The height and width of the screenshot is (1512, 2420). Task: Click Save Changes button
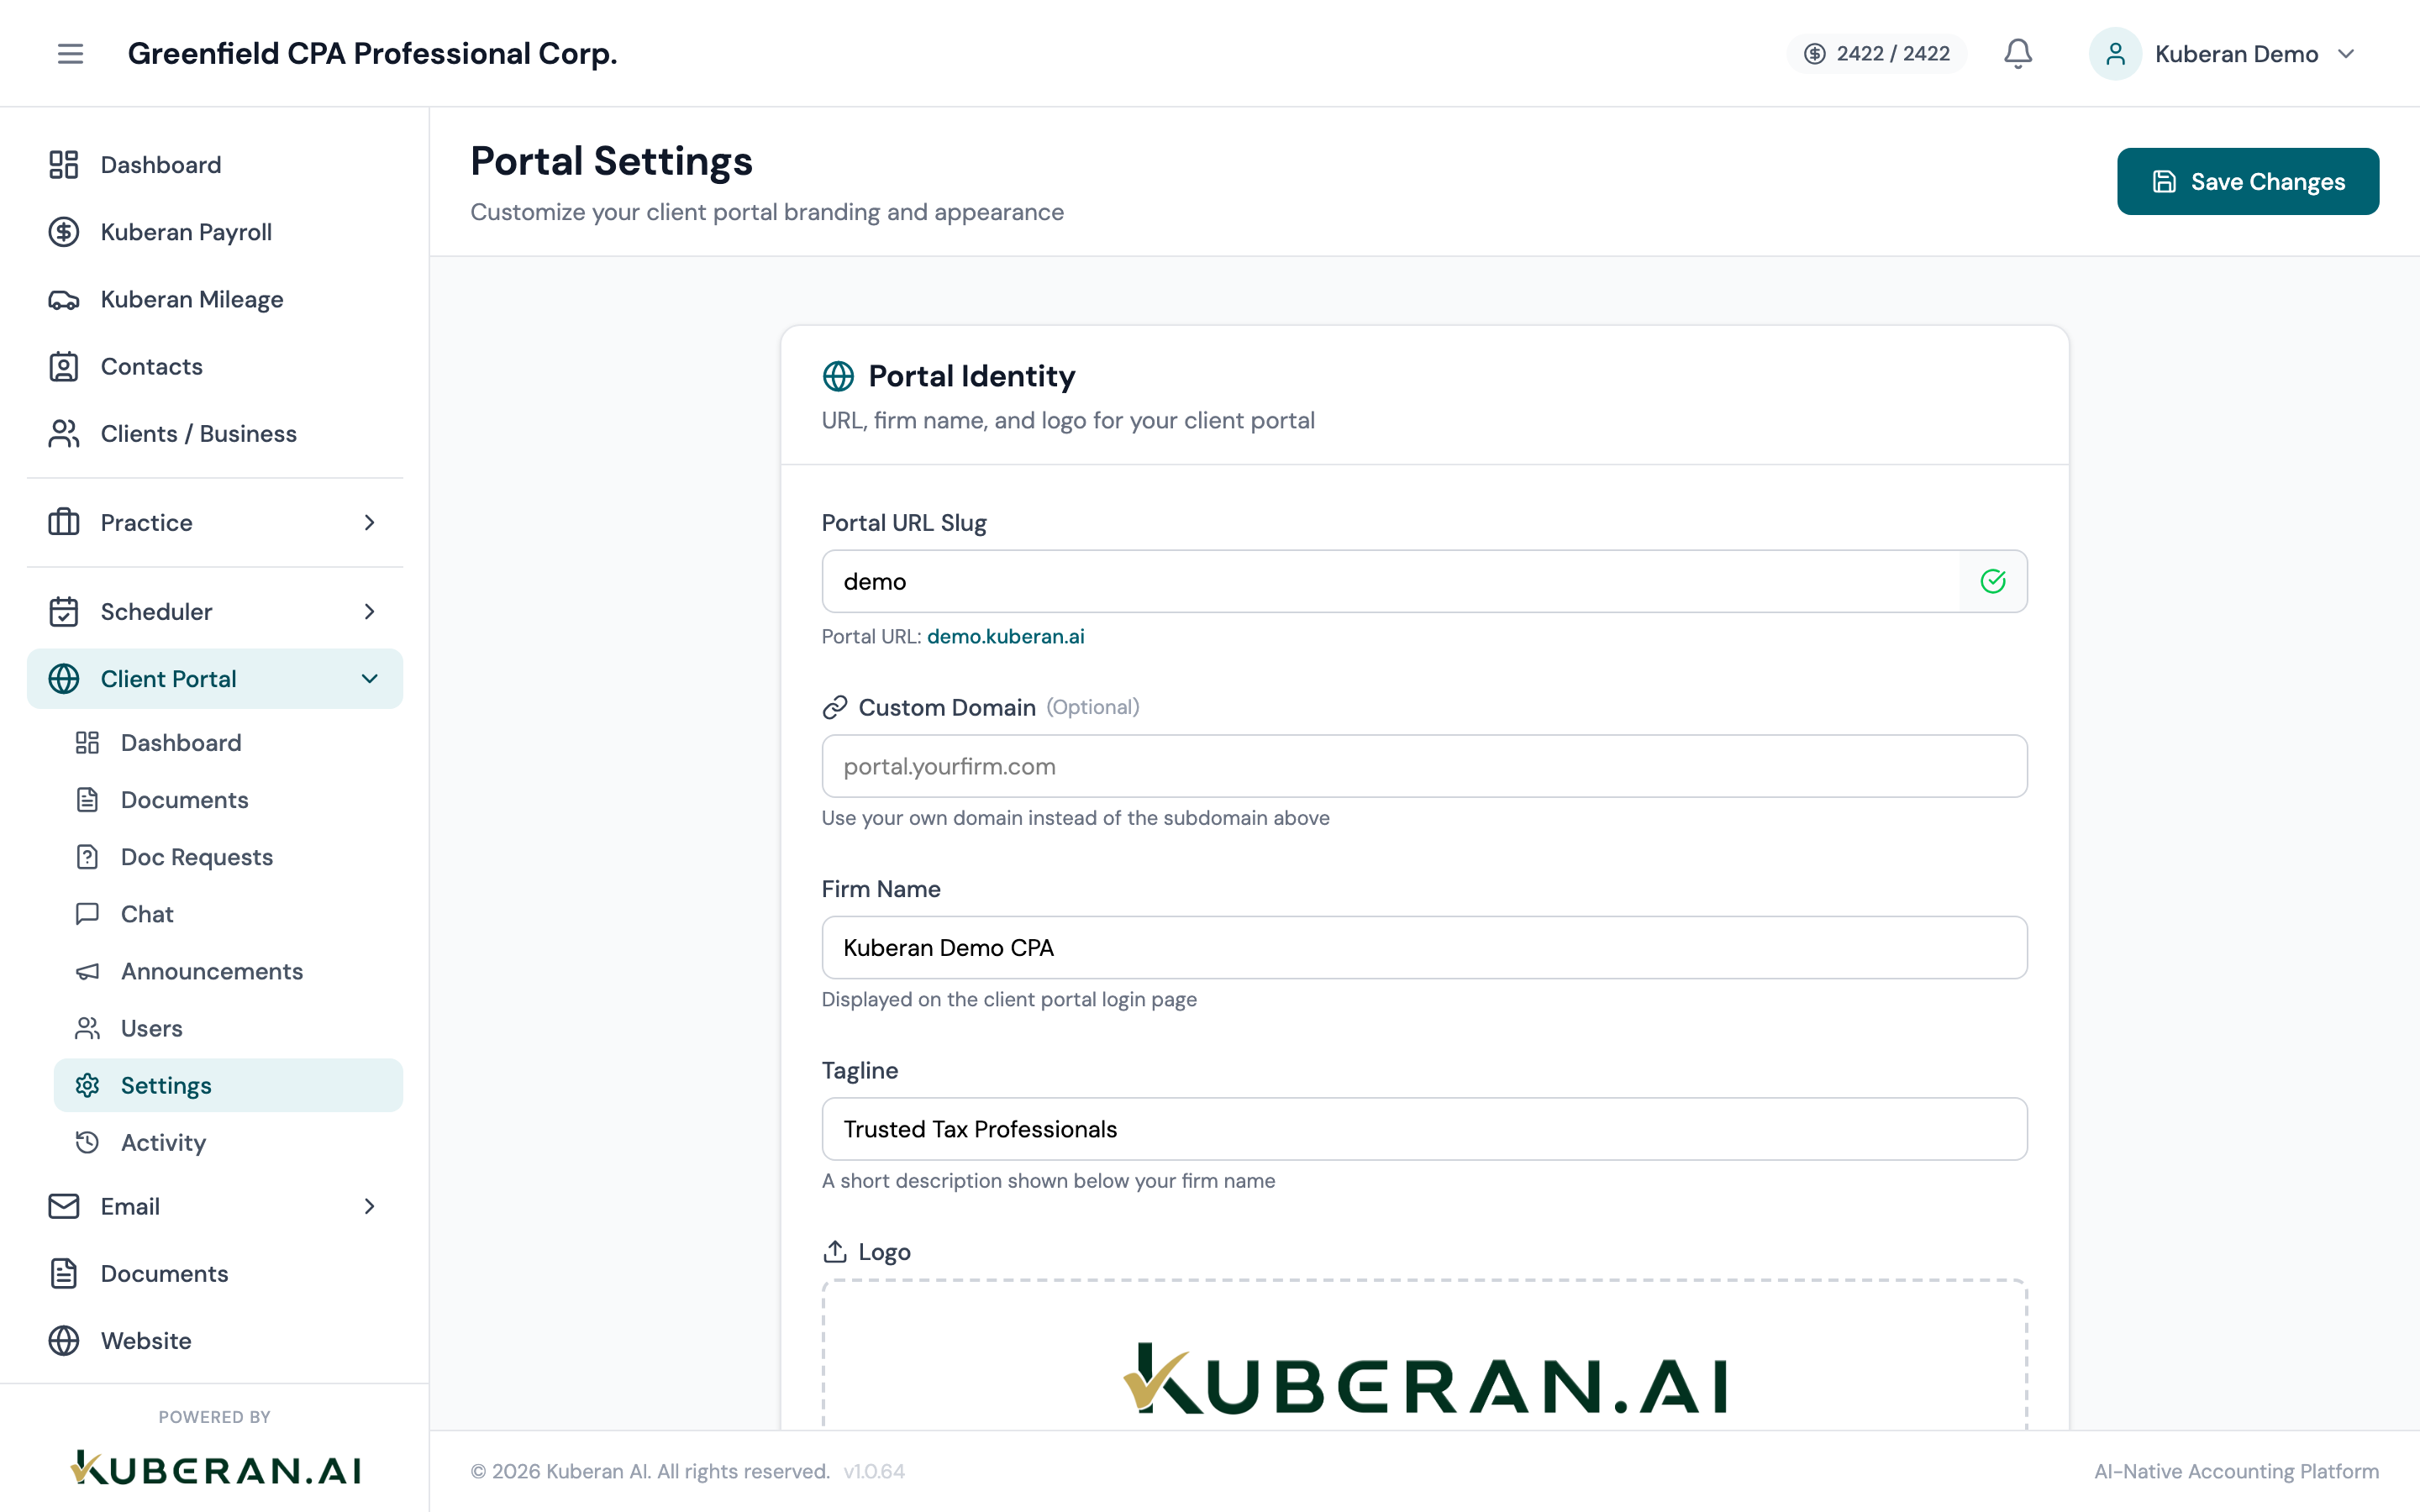(2248, 181)
